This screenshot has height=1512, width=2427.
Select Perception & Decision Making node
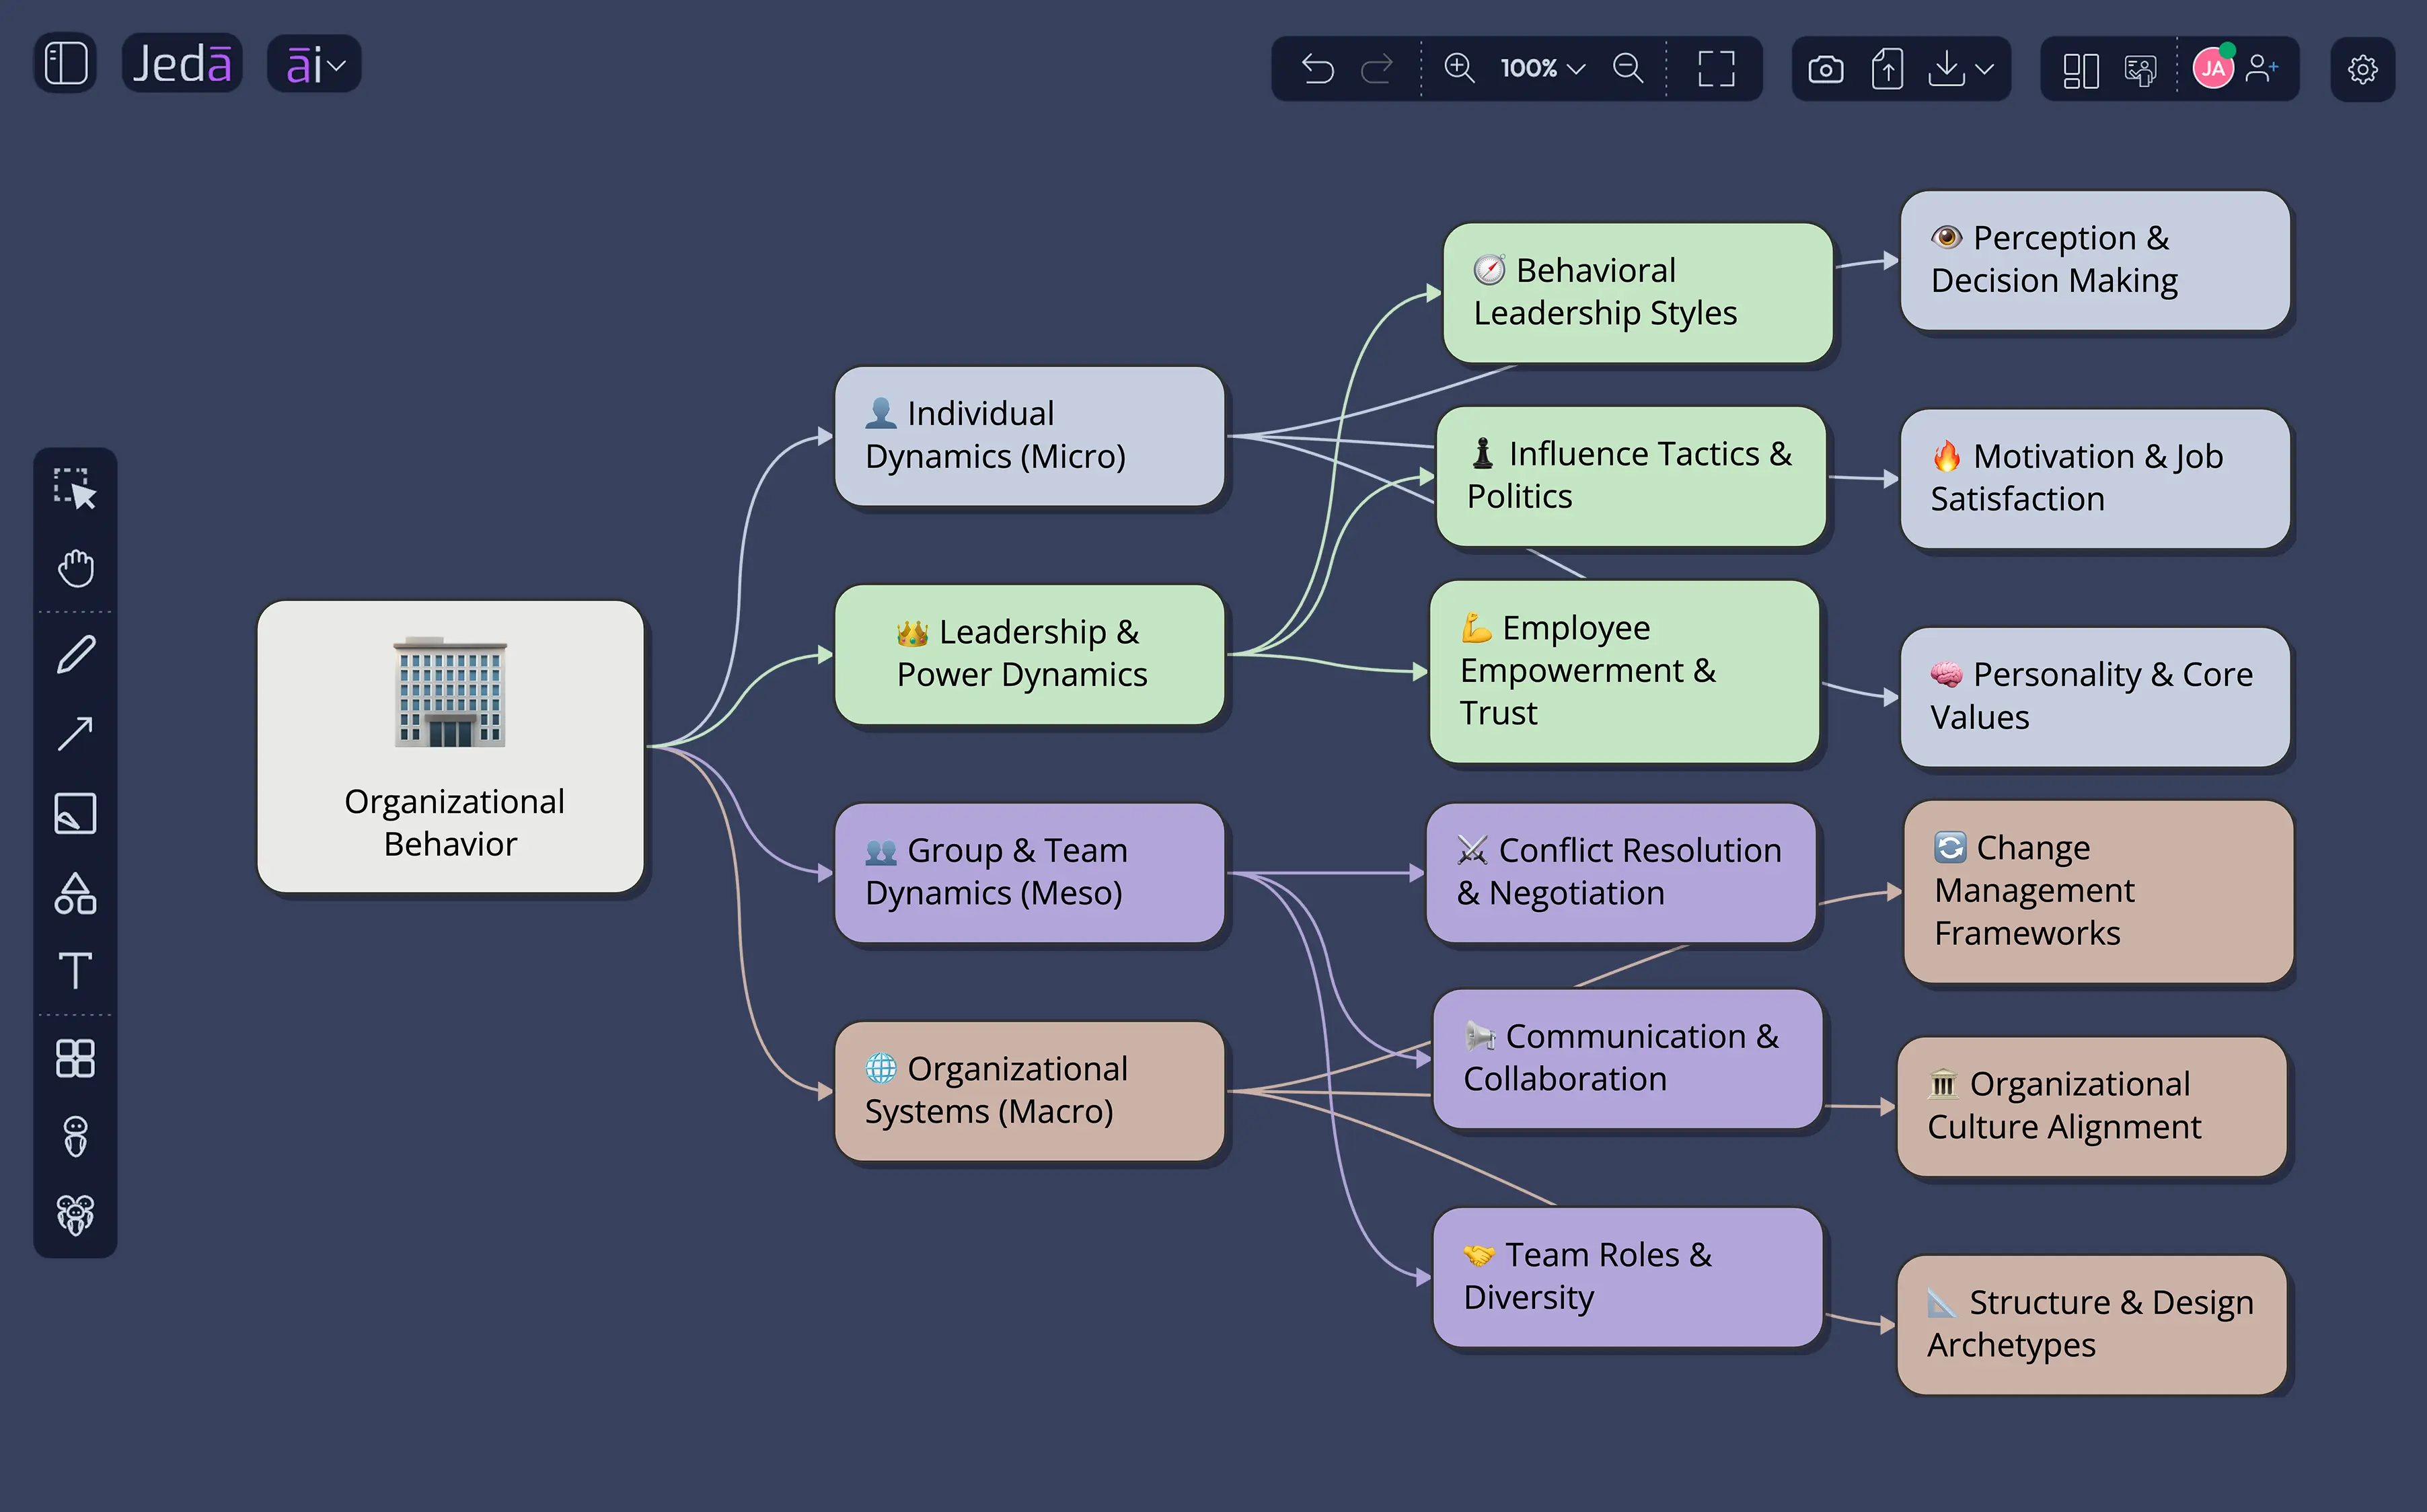pyautogui.click(x=2095, y=260)
